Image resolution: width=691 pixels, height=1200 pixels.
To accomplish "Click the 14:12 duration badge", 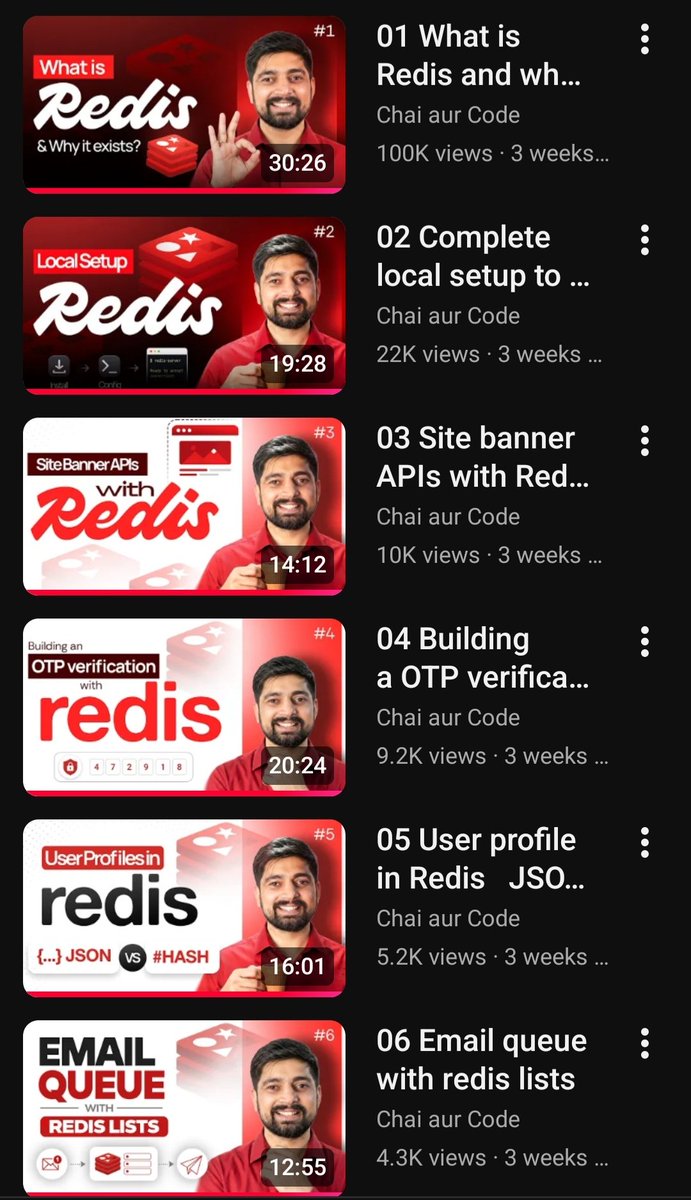I will (297, 565).
